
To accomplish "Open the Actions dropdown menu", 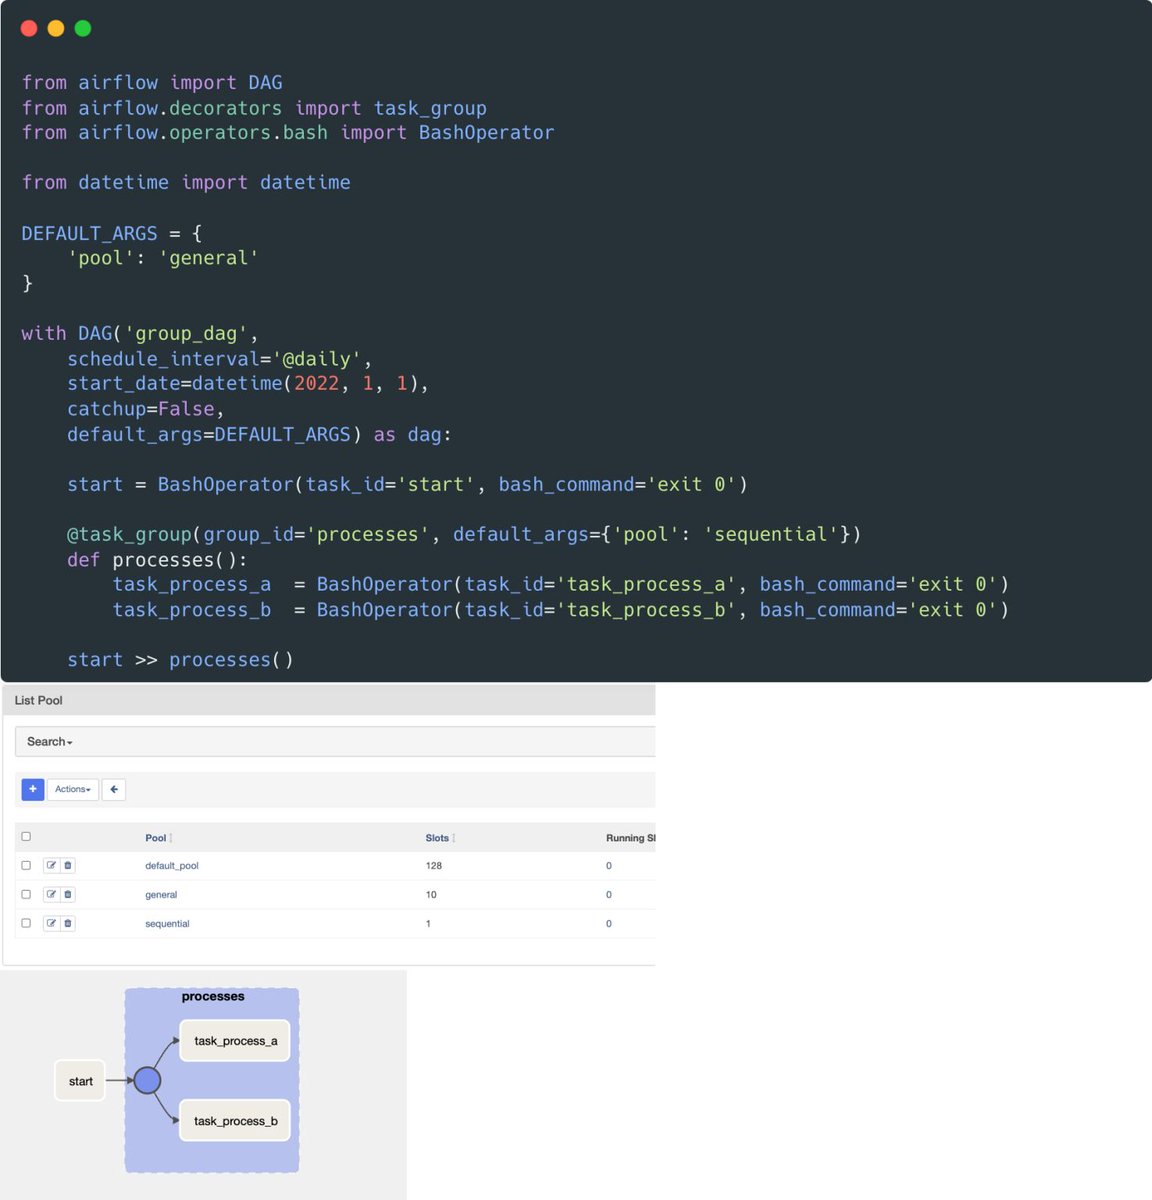I will [x=73, y=789].
